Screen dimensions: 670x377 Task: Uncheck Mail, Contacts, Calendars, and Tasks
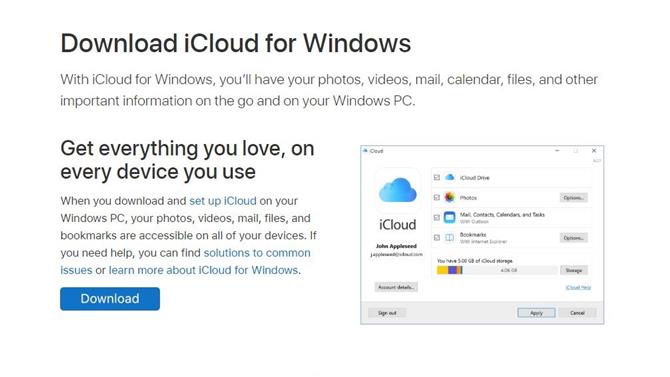437,218
